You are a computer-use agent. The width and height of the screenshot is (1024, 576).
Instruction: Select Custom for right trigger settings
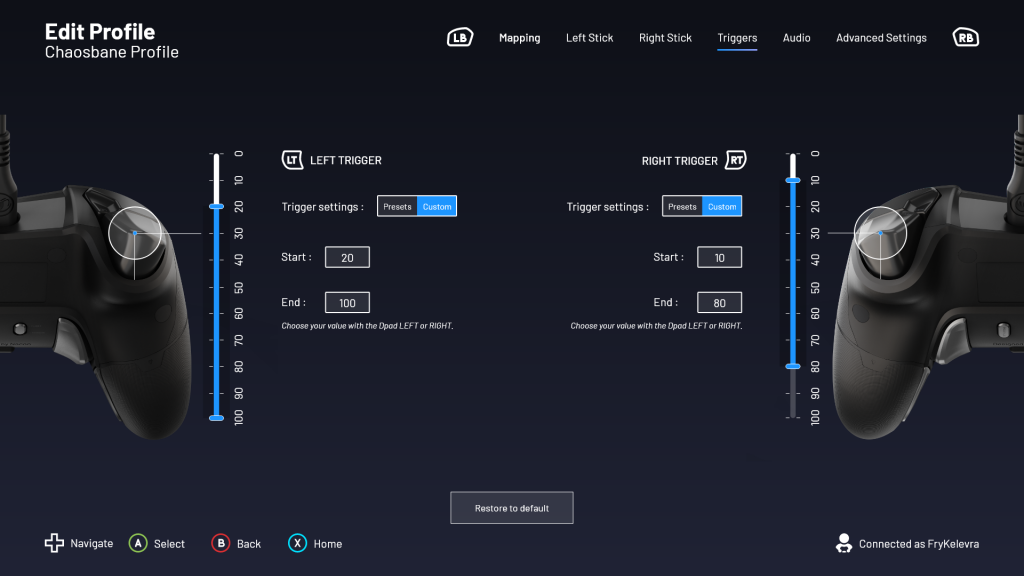722,207
